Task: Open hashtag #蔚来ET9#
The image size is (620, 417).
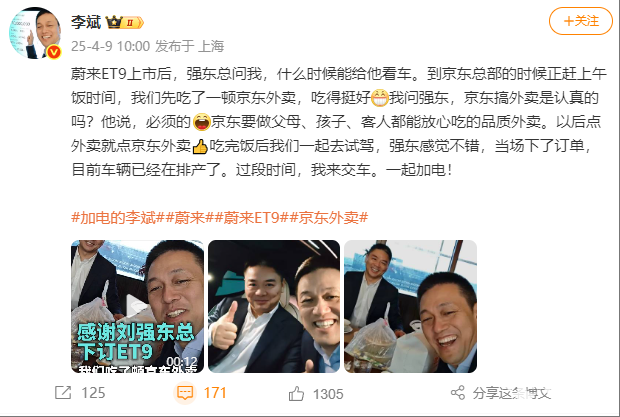Action: click(x=251, y=217)
